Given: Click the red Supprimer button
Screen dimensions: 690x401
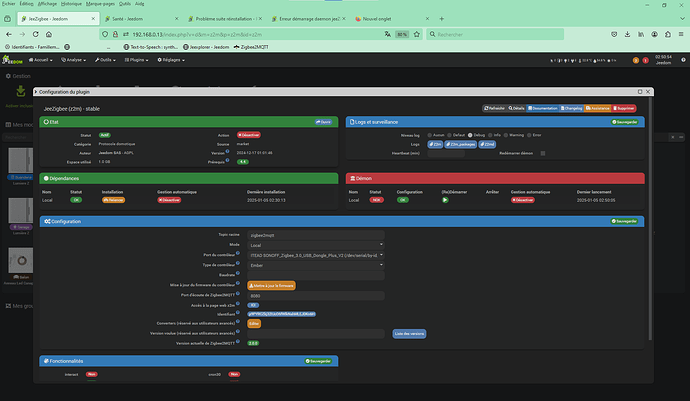Looking at the screenshot, I should pyautogui.click(x=624, y=108).
